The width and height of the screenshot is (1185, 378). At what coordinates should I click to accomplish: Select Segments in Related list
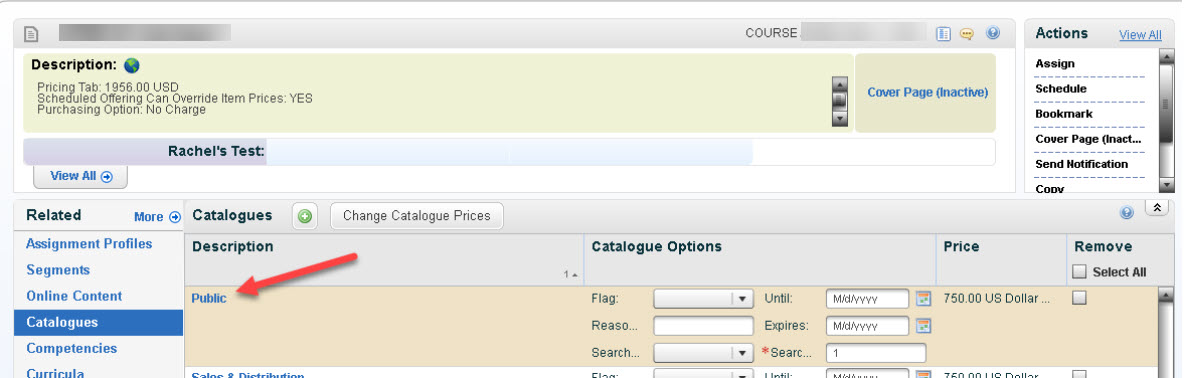coord(58,270)
